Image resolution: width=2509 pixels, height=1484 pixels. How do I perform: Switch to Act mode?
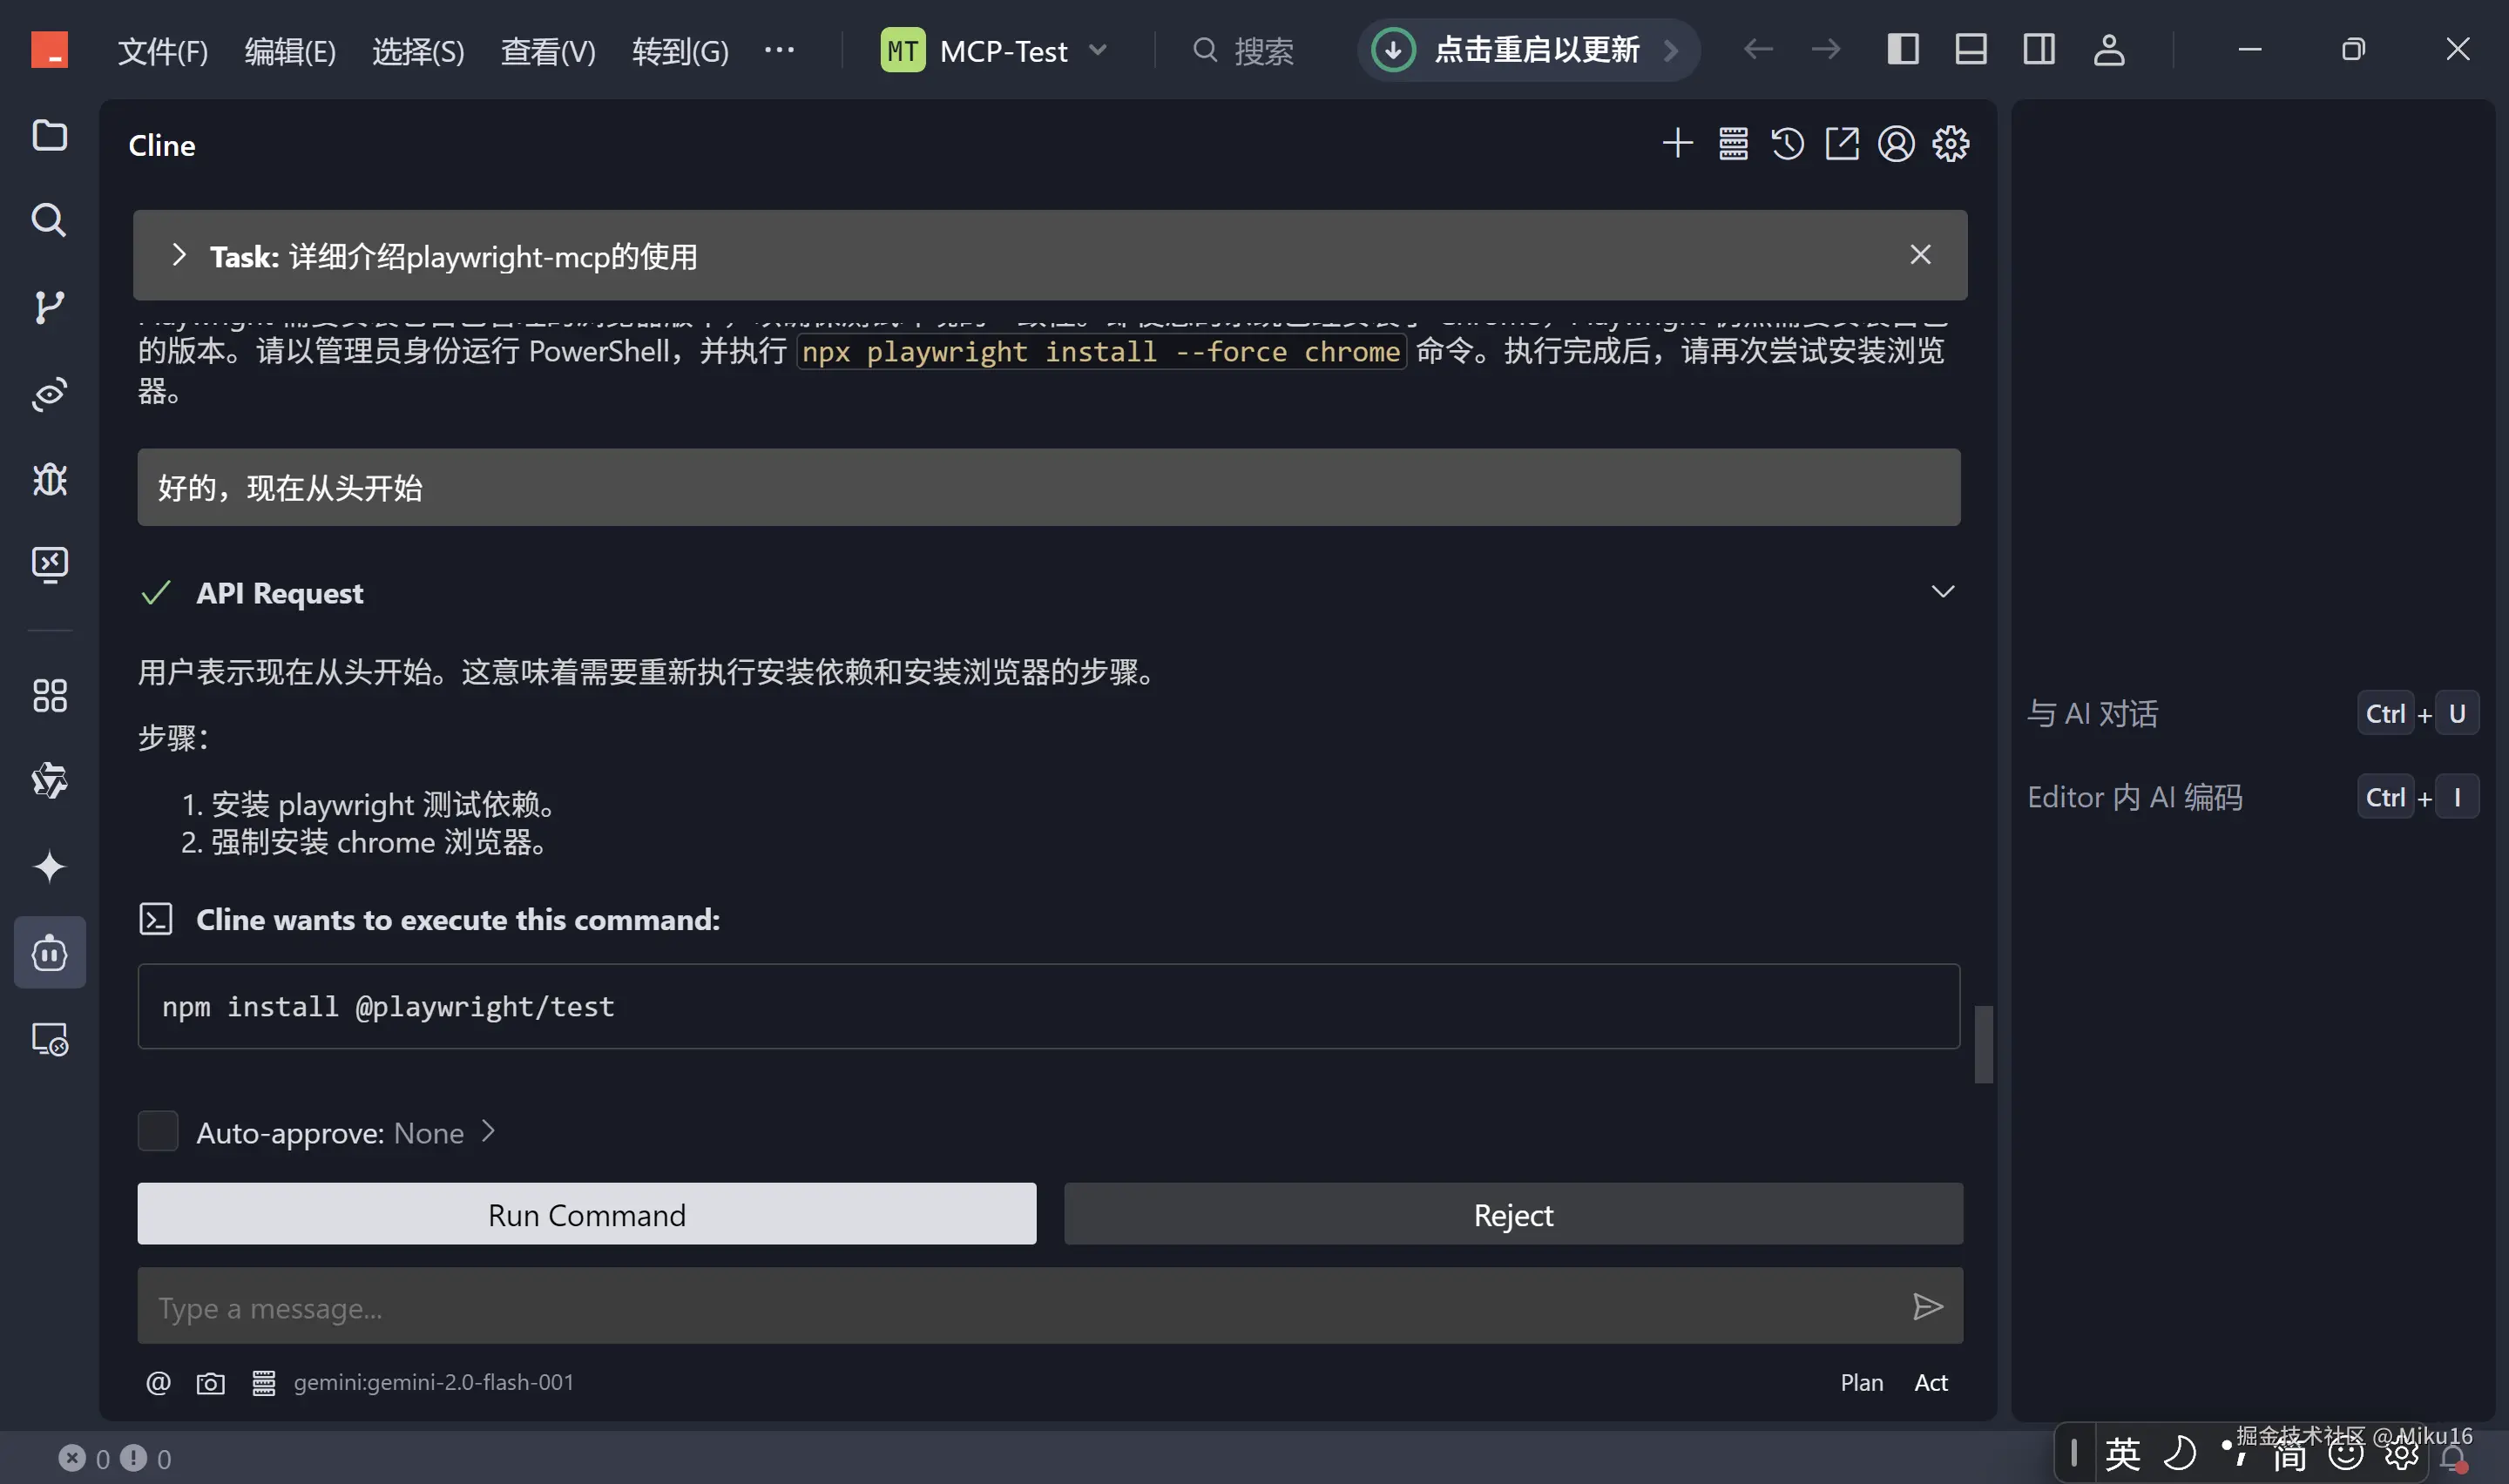1930,1383
